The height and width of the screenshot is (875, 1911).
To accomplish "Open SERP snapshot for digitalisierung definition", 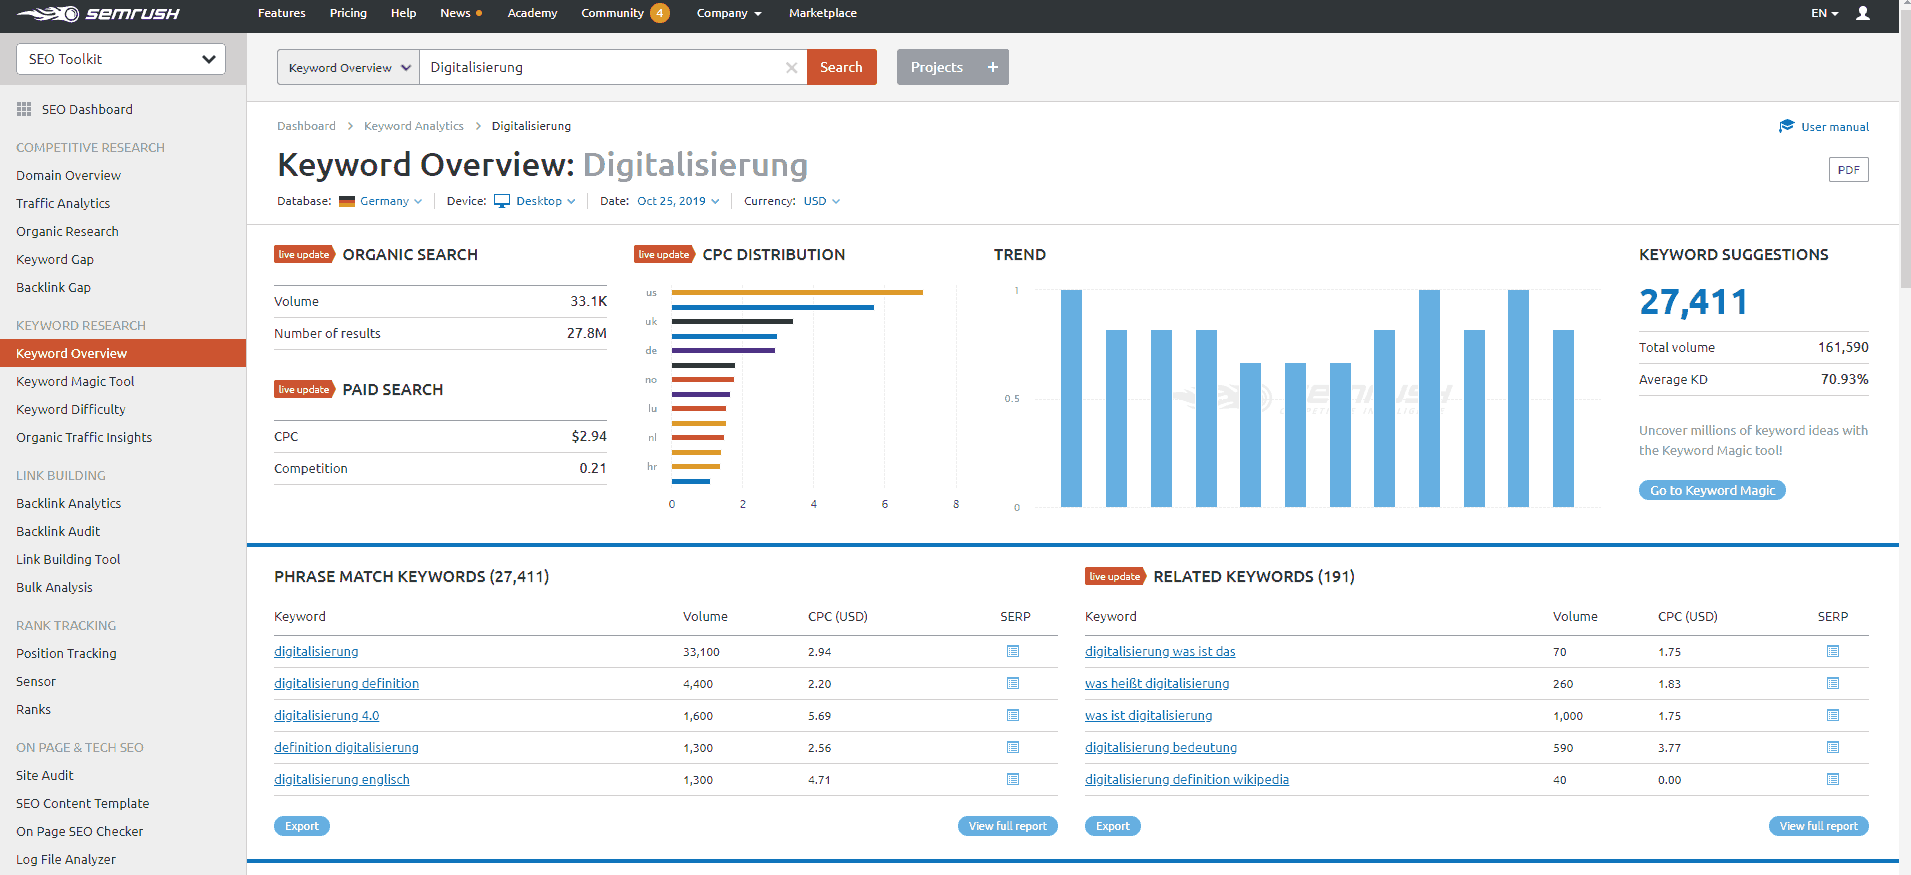I will 1013,683.
